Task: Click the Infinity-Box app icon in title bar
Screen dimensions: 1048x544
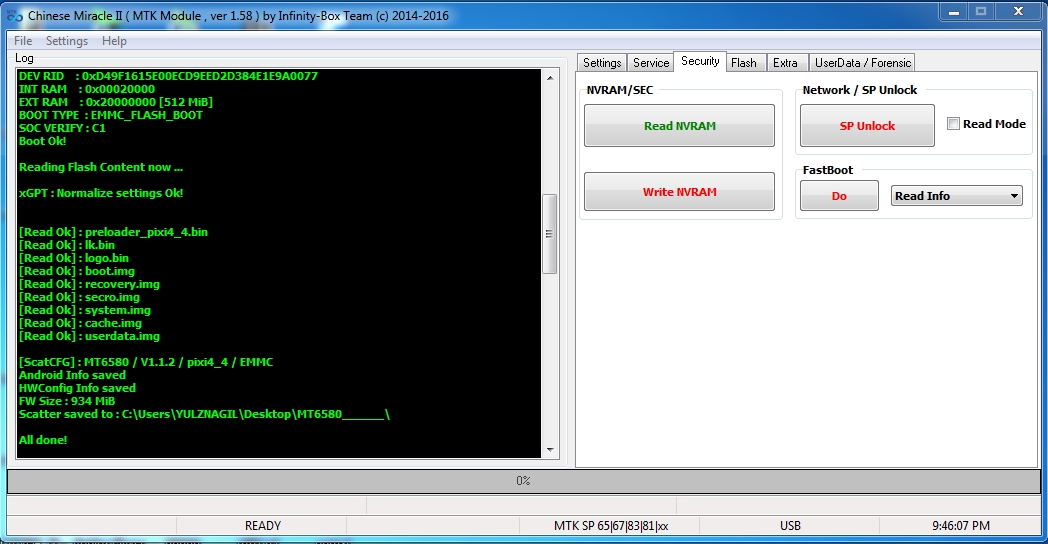Action: (x=15, y=15)
